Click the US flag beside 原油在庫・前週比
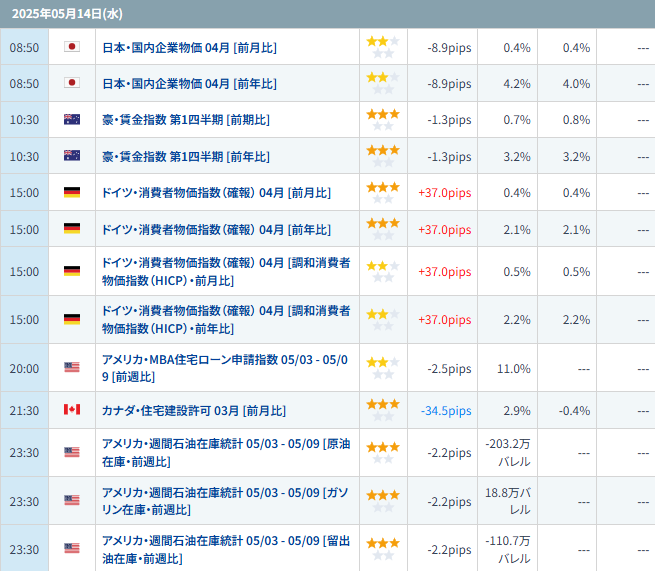655x571 pixels. (72, 452)
